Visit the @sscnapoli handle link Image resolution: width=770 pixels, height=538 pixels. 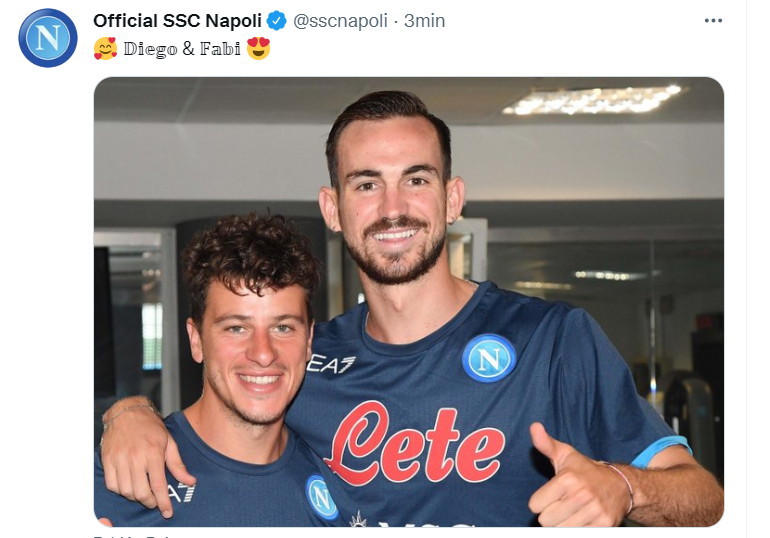(x=340, y=21)
